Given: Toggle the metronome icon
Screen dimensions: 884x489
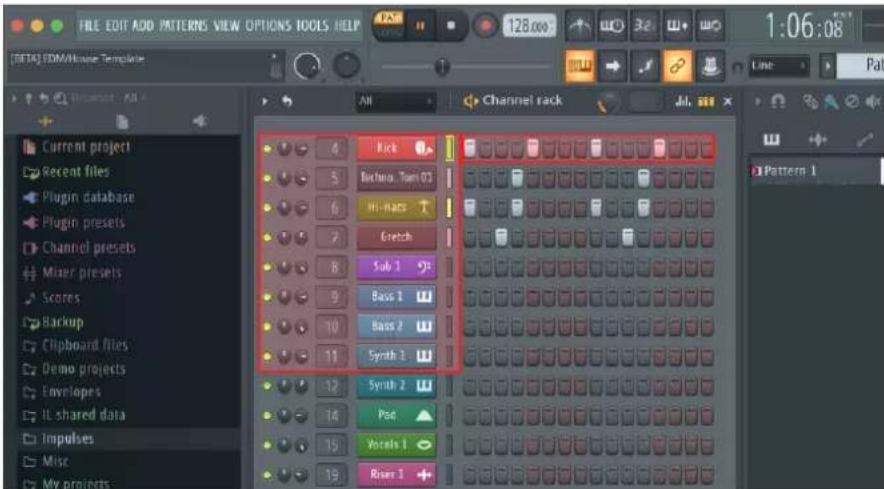Looking at the screenshot, I should [x=579, y=25].
